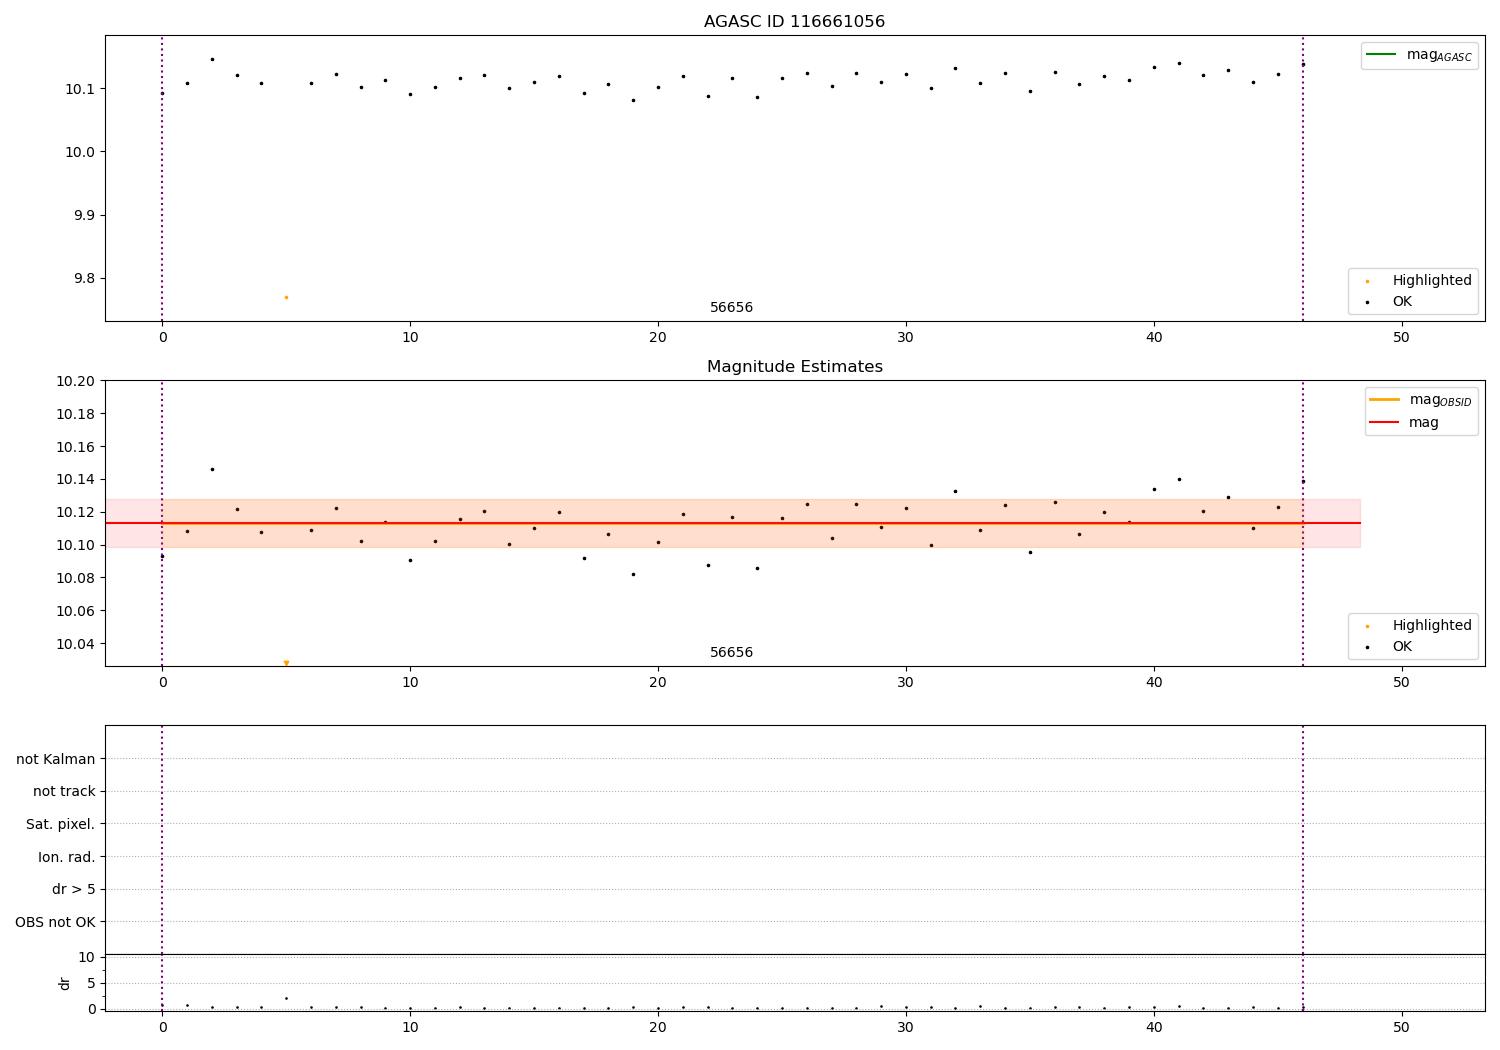1500x1050 pixels.
Task: Click the red mag legend entry
Action: coord(1404,422)
